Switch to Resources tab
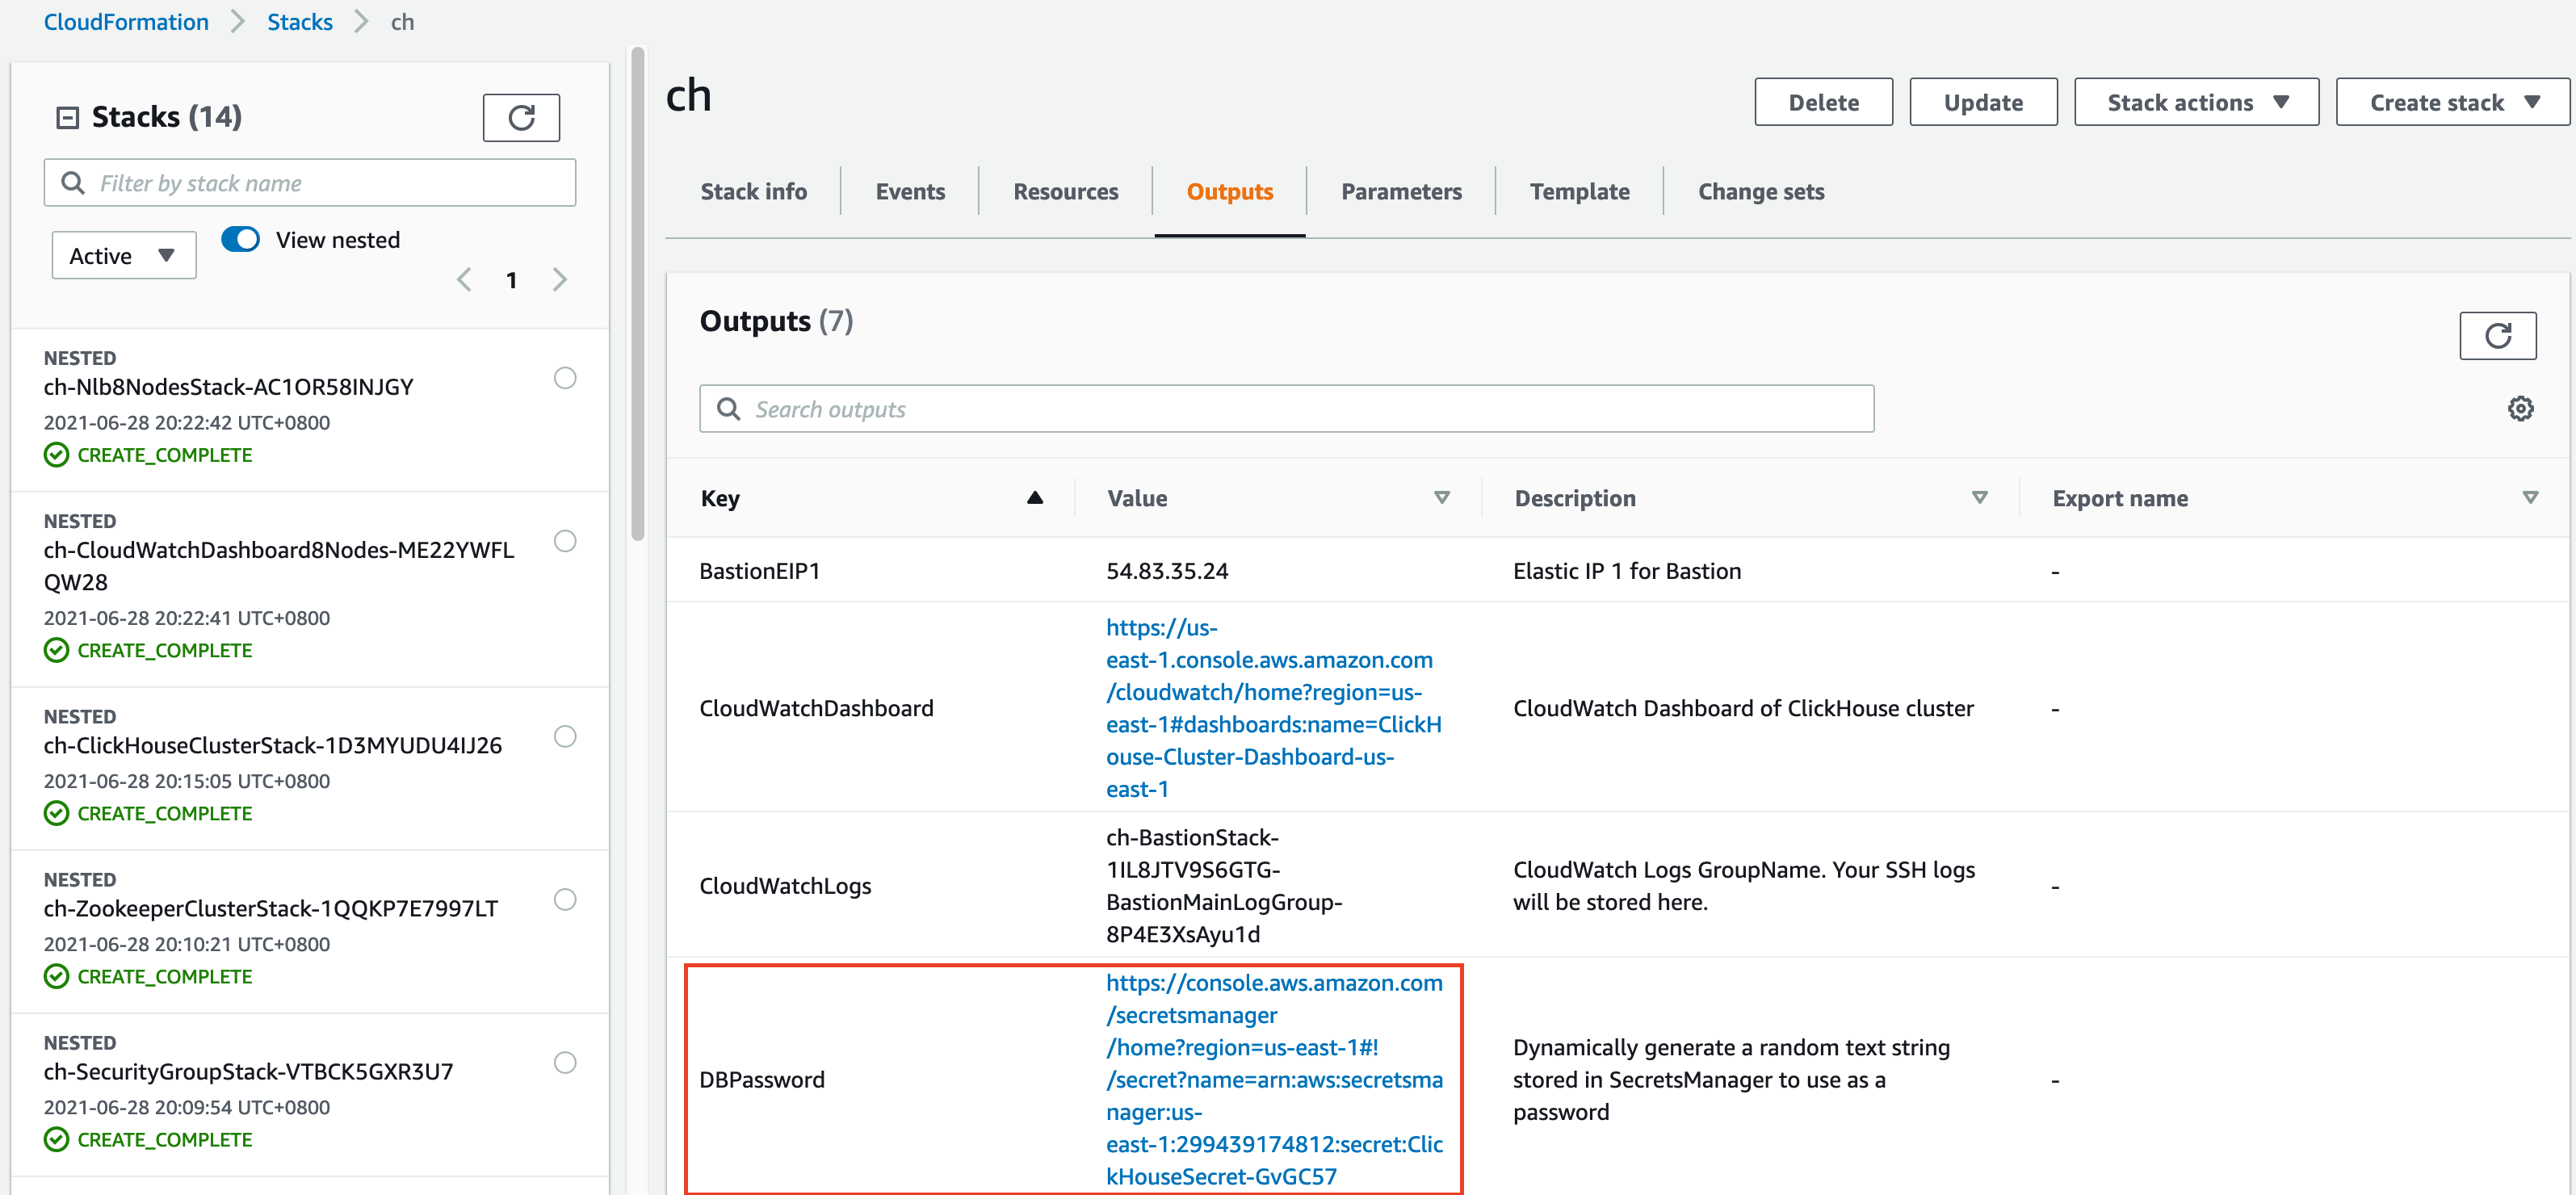This screenshot has width=2576, height=1195. [1065, 191]
